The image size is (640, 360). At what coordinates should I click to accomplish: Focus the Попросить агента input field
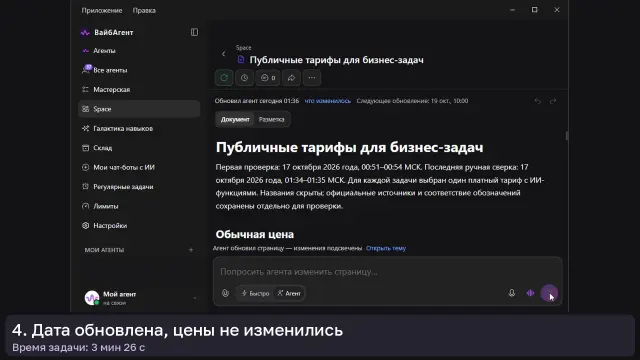click(x=387, y=272)
